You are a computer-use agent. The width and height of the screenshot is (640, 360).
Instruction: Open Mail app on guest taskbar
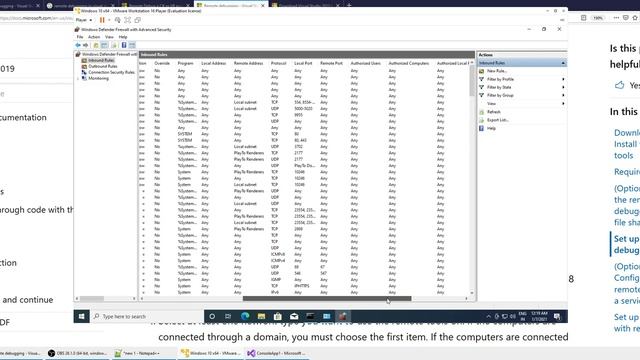294,316
